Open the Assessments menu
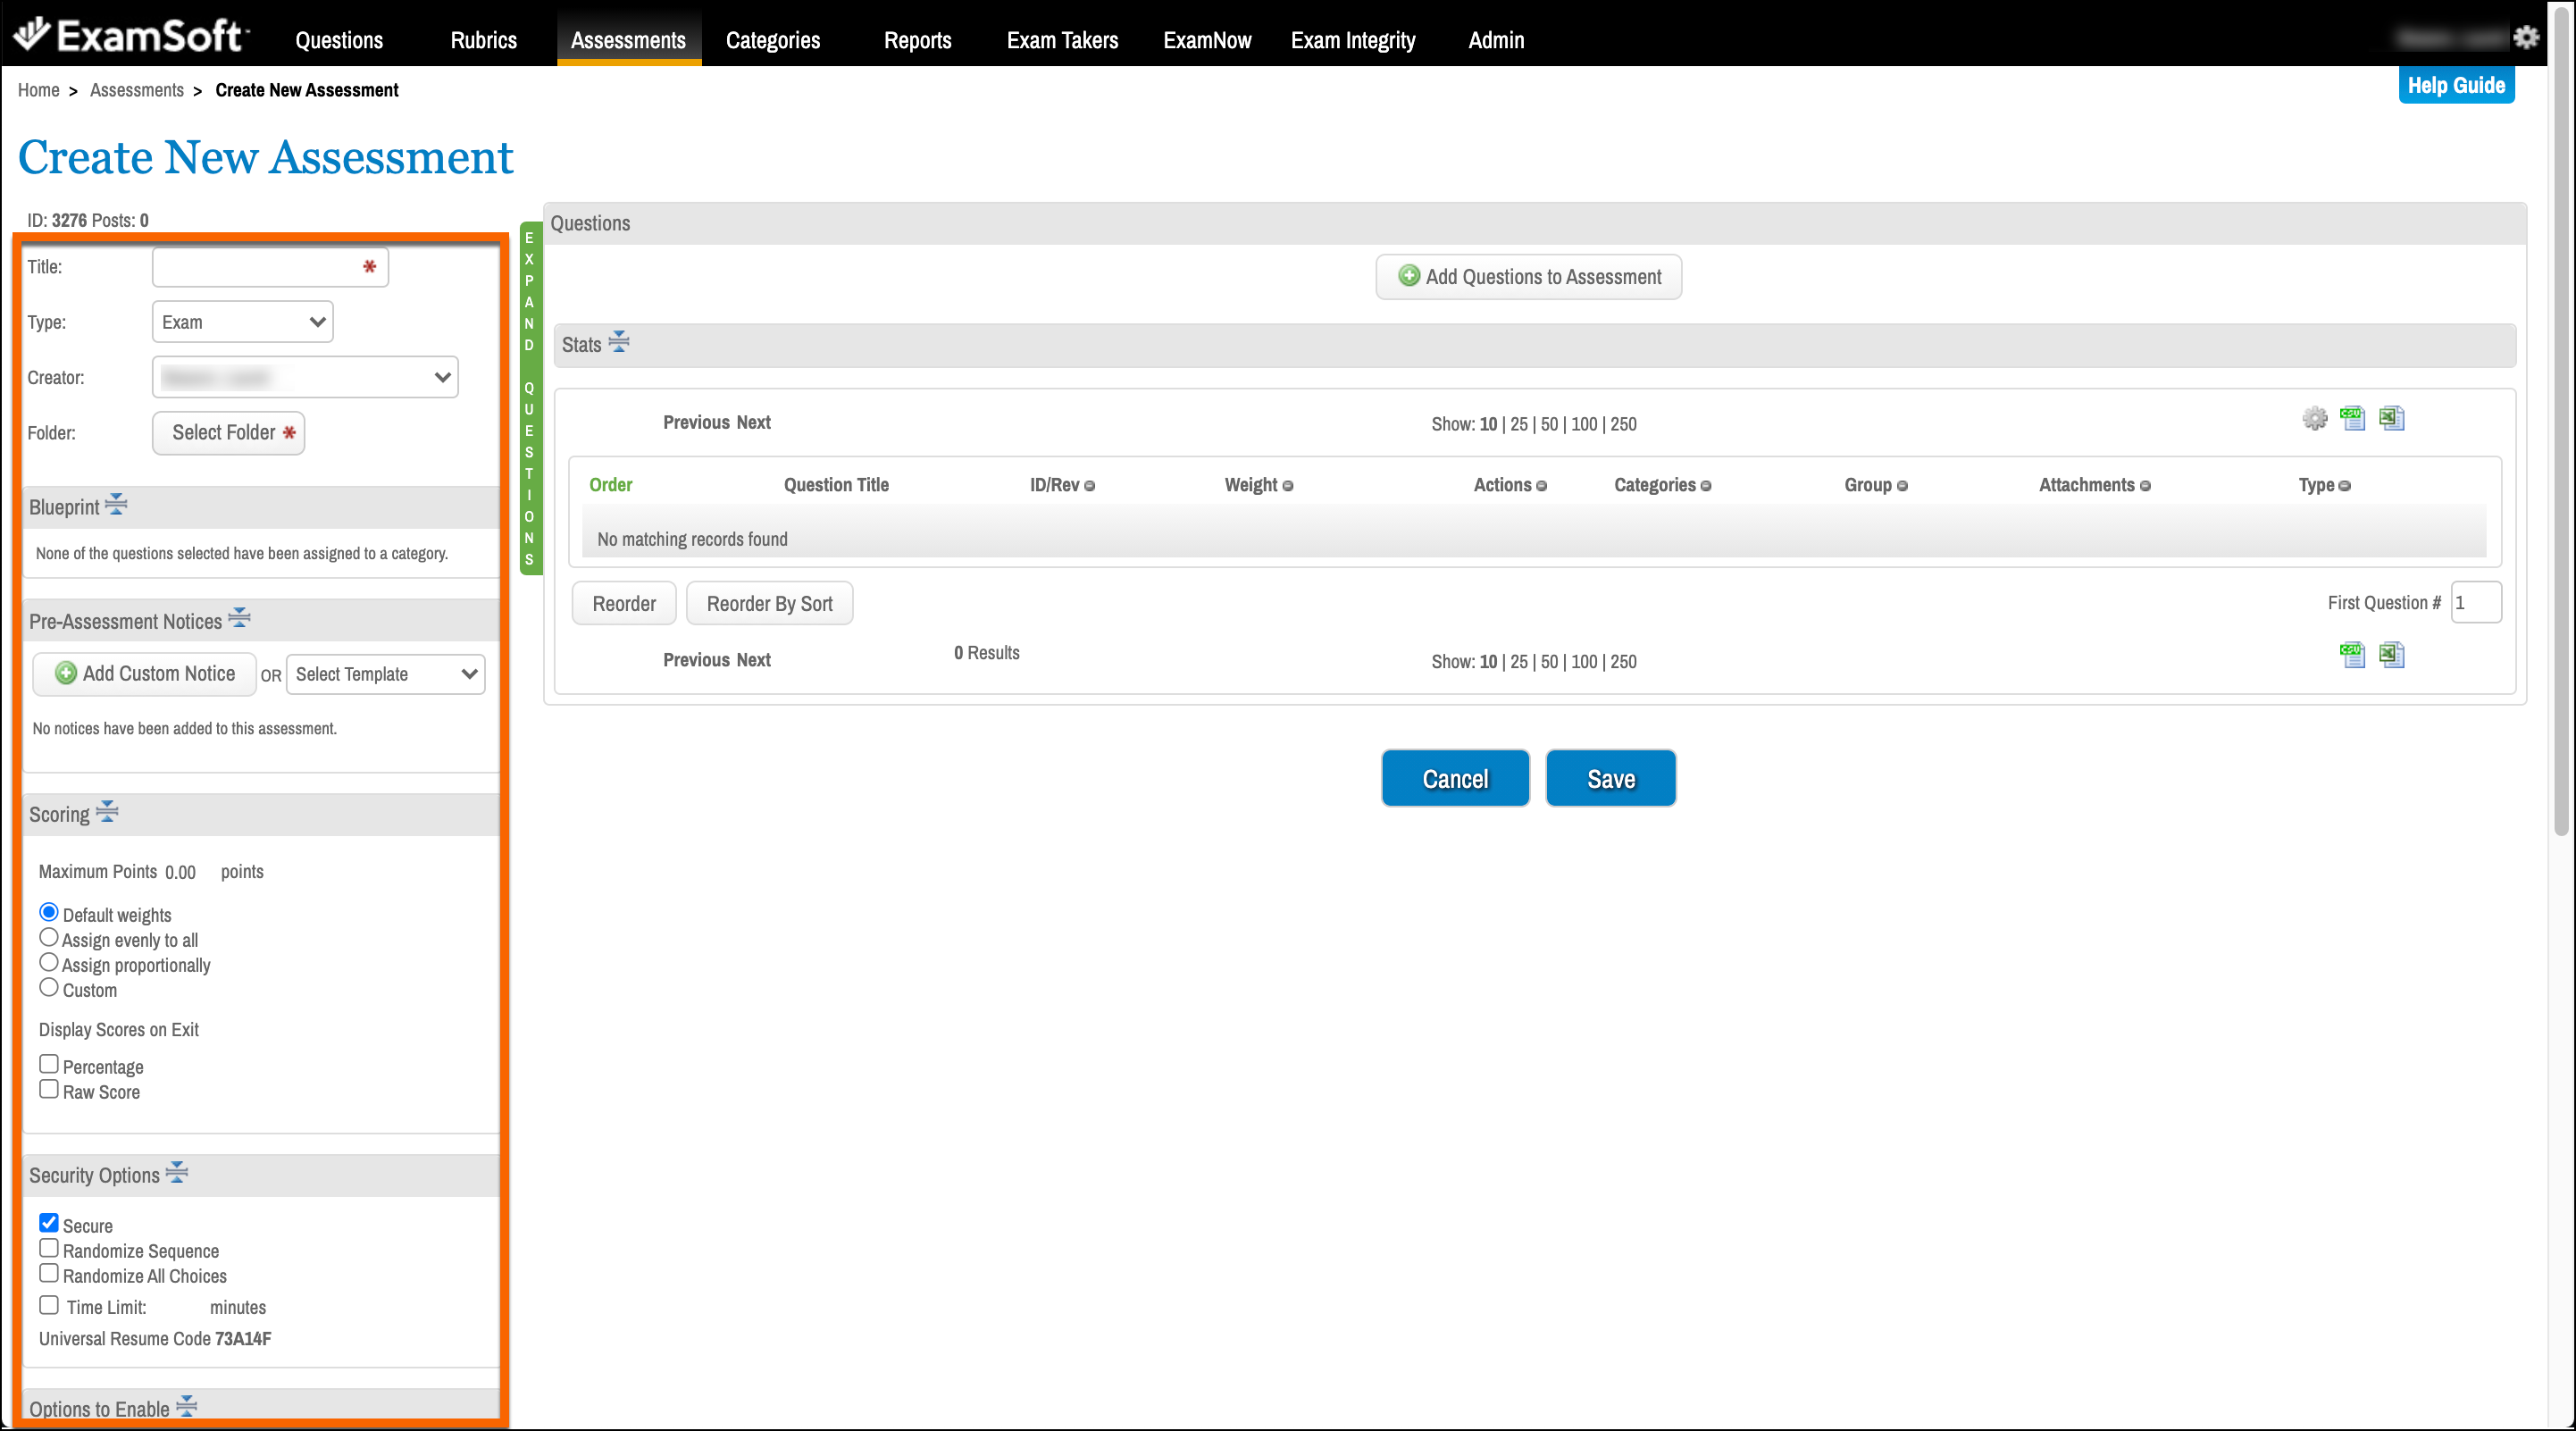This screenshot has width=2576, height=1431. coord(628,40)
